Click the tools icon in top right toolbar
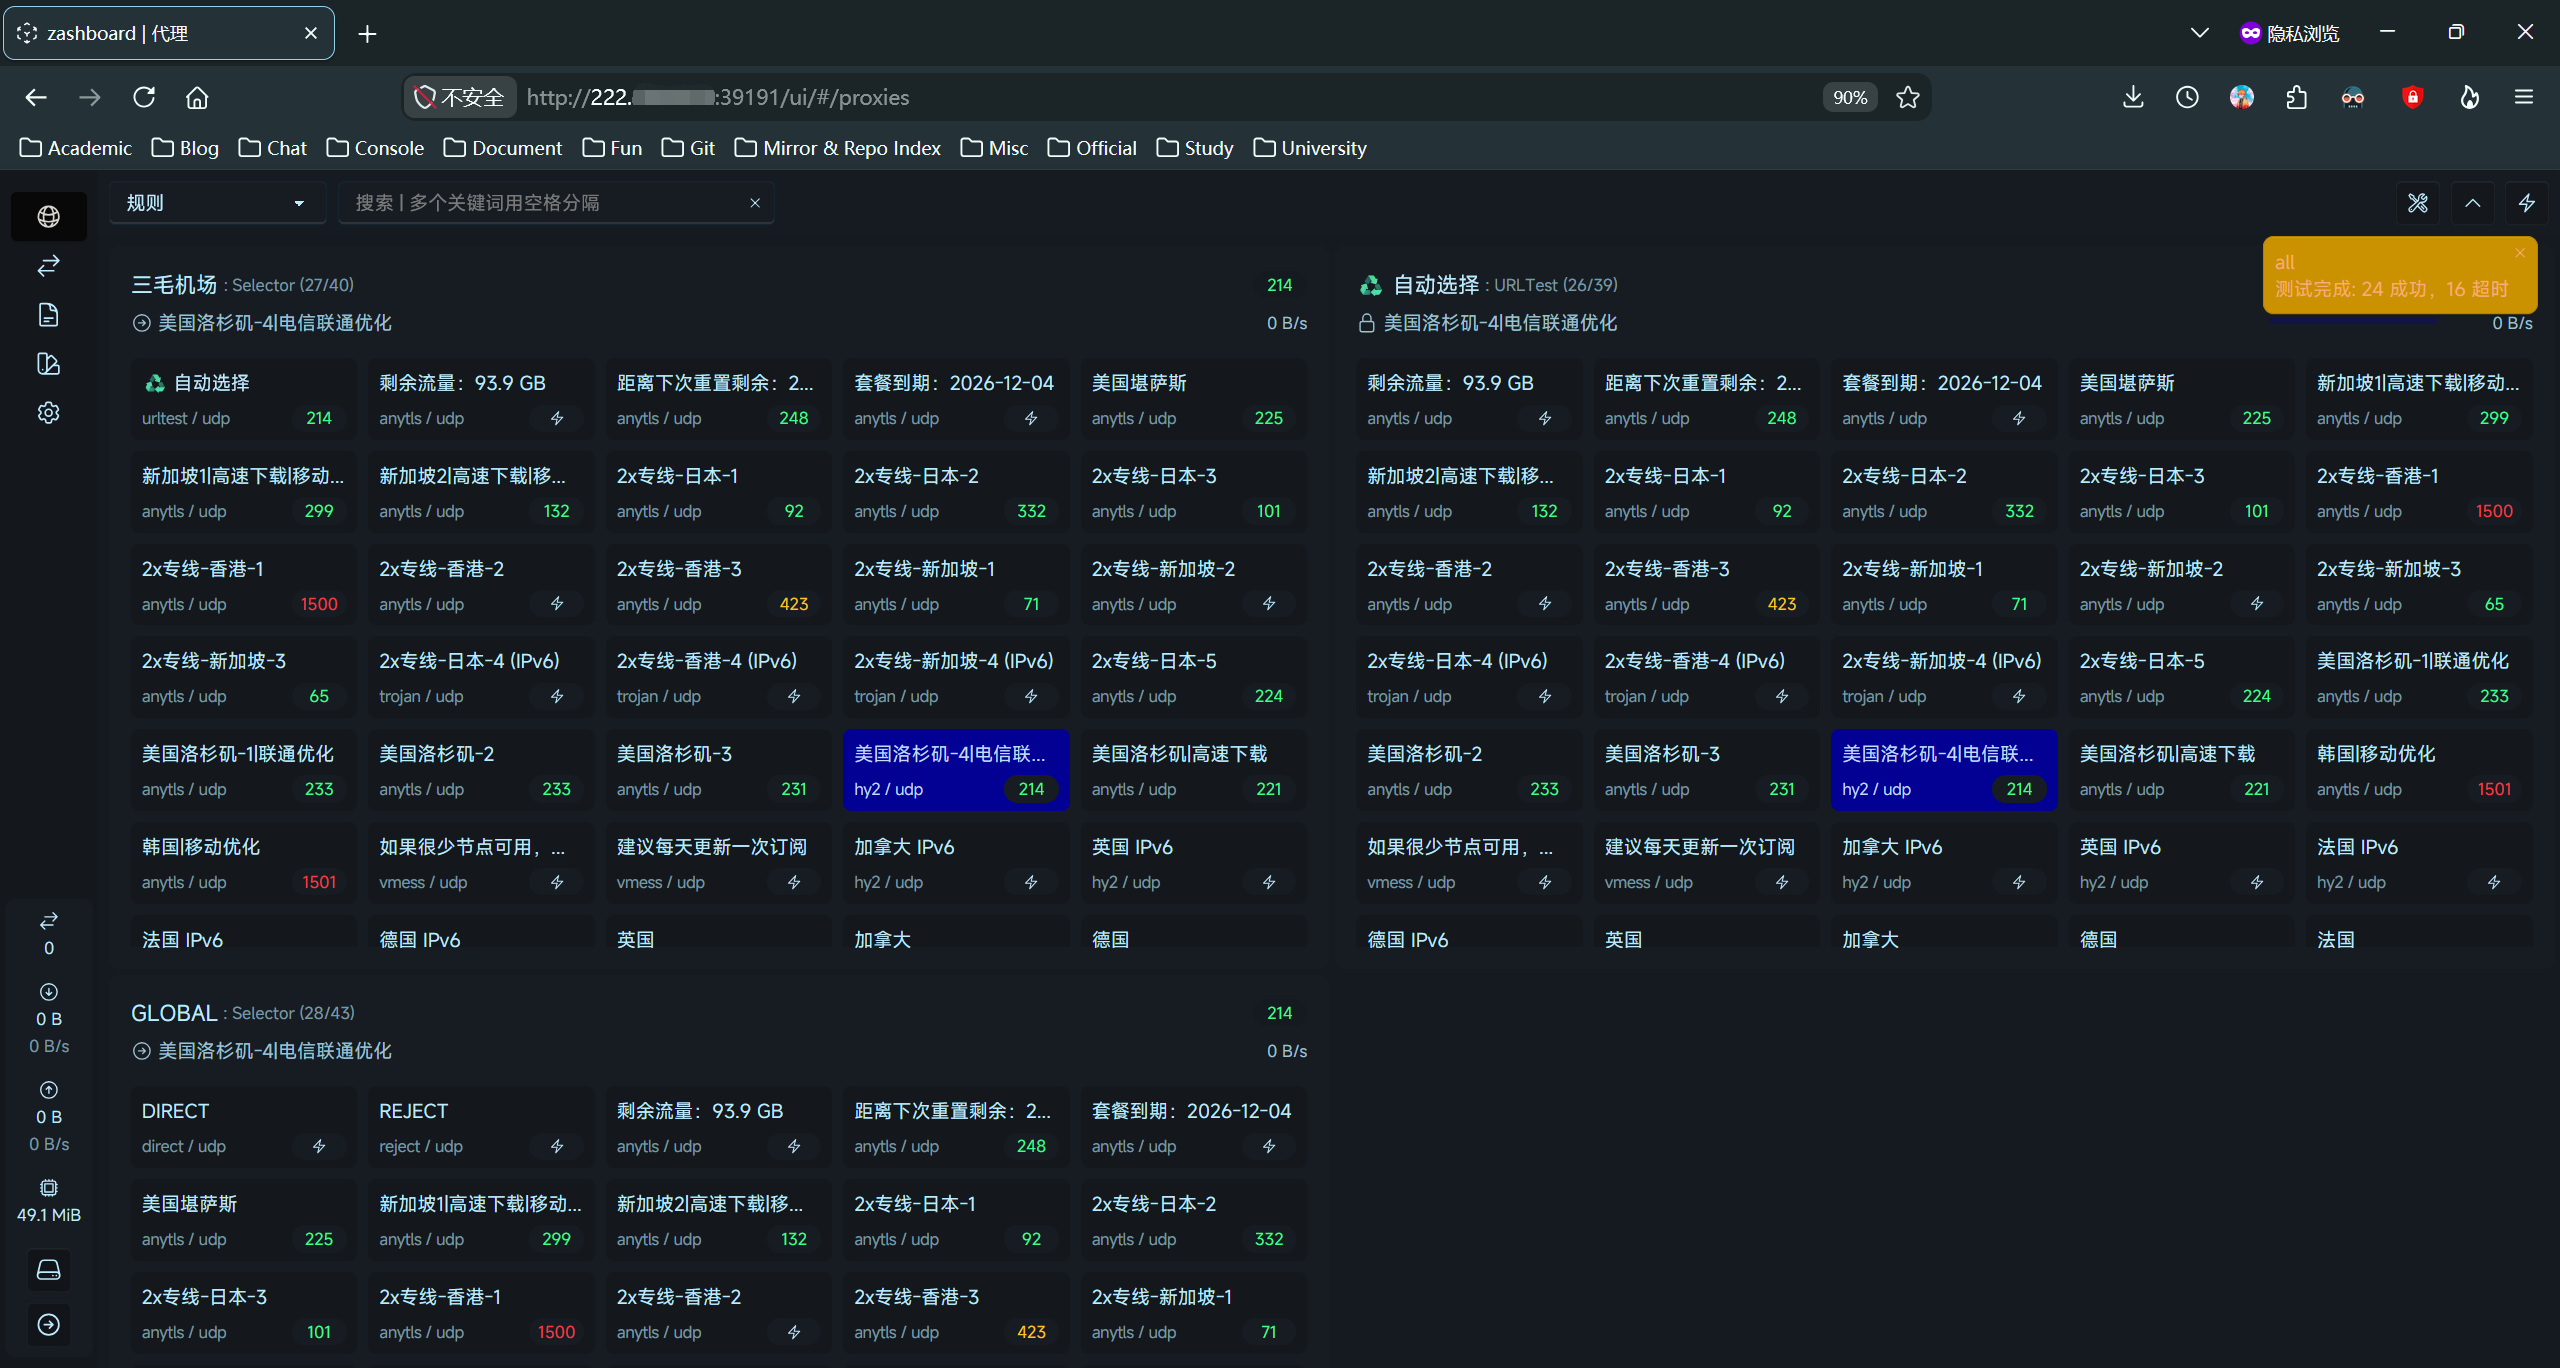 pyautogui.click(x=2418, y=203)
